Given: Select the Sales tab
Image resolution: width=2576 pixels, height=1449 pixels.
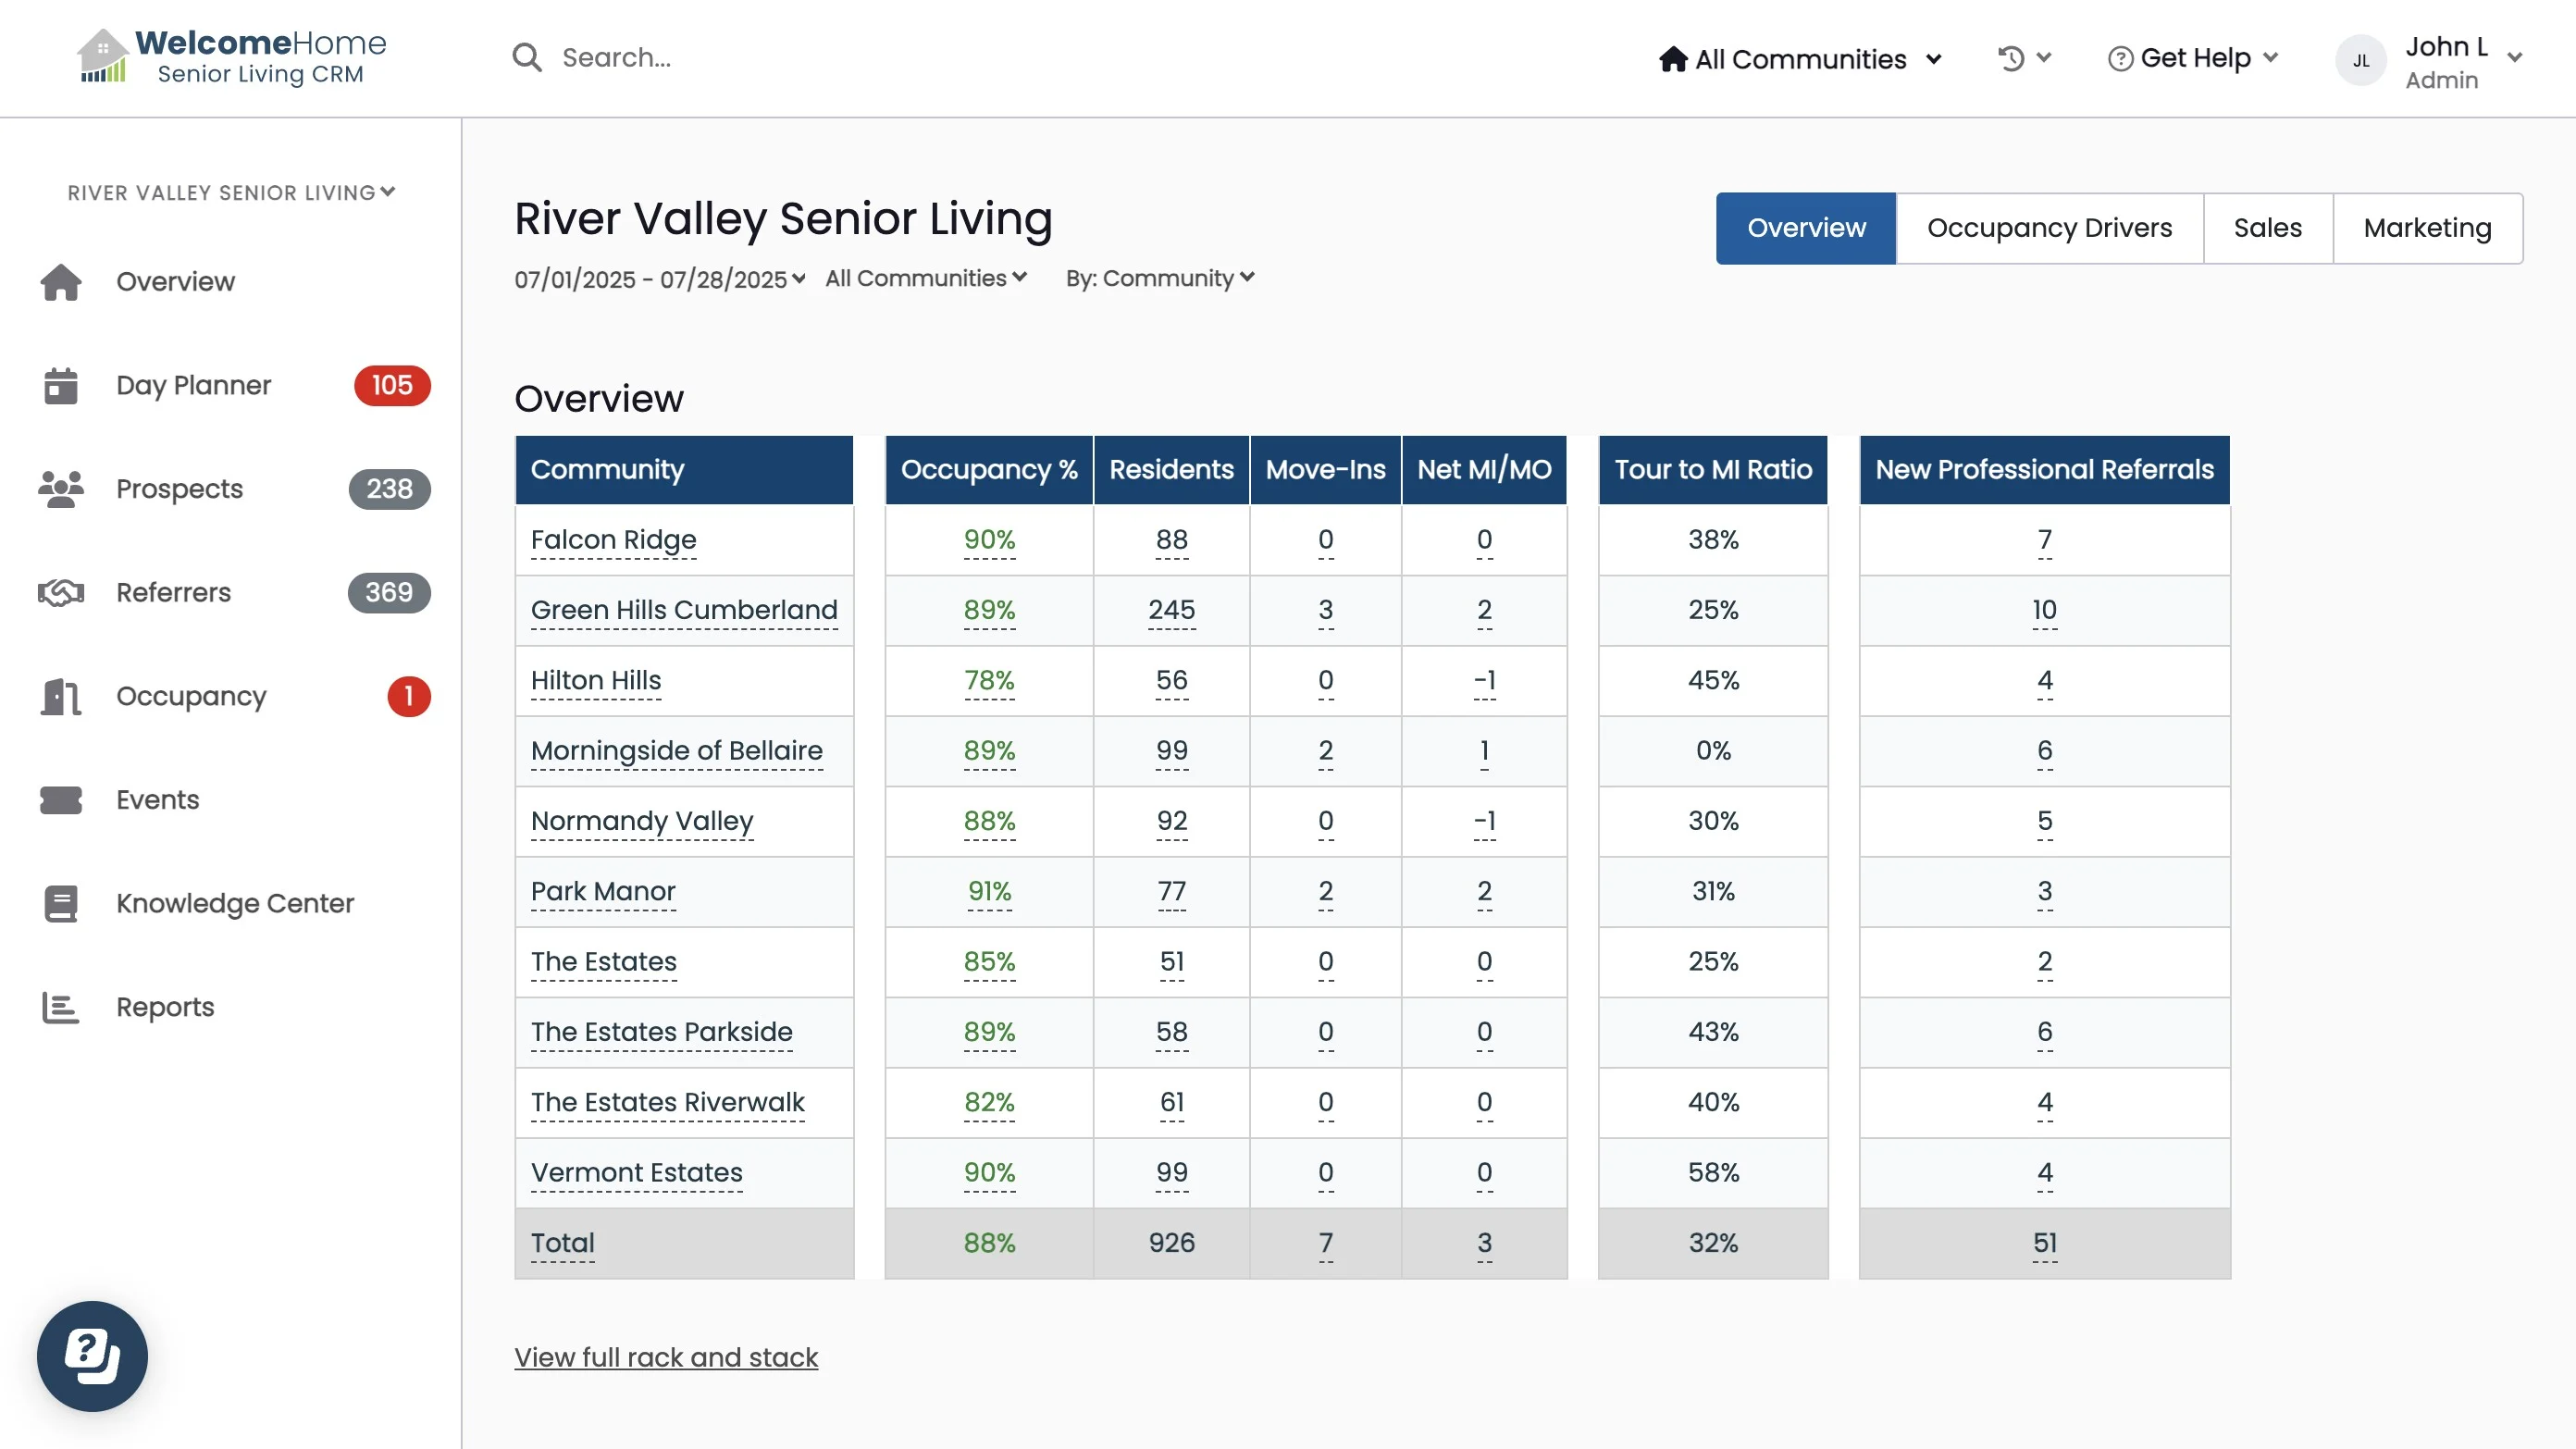Looking at the screenshot, I should point(2267,228).
